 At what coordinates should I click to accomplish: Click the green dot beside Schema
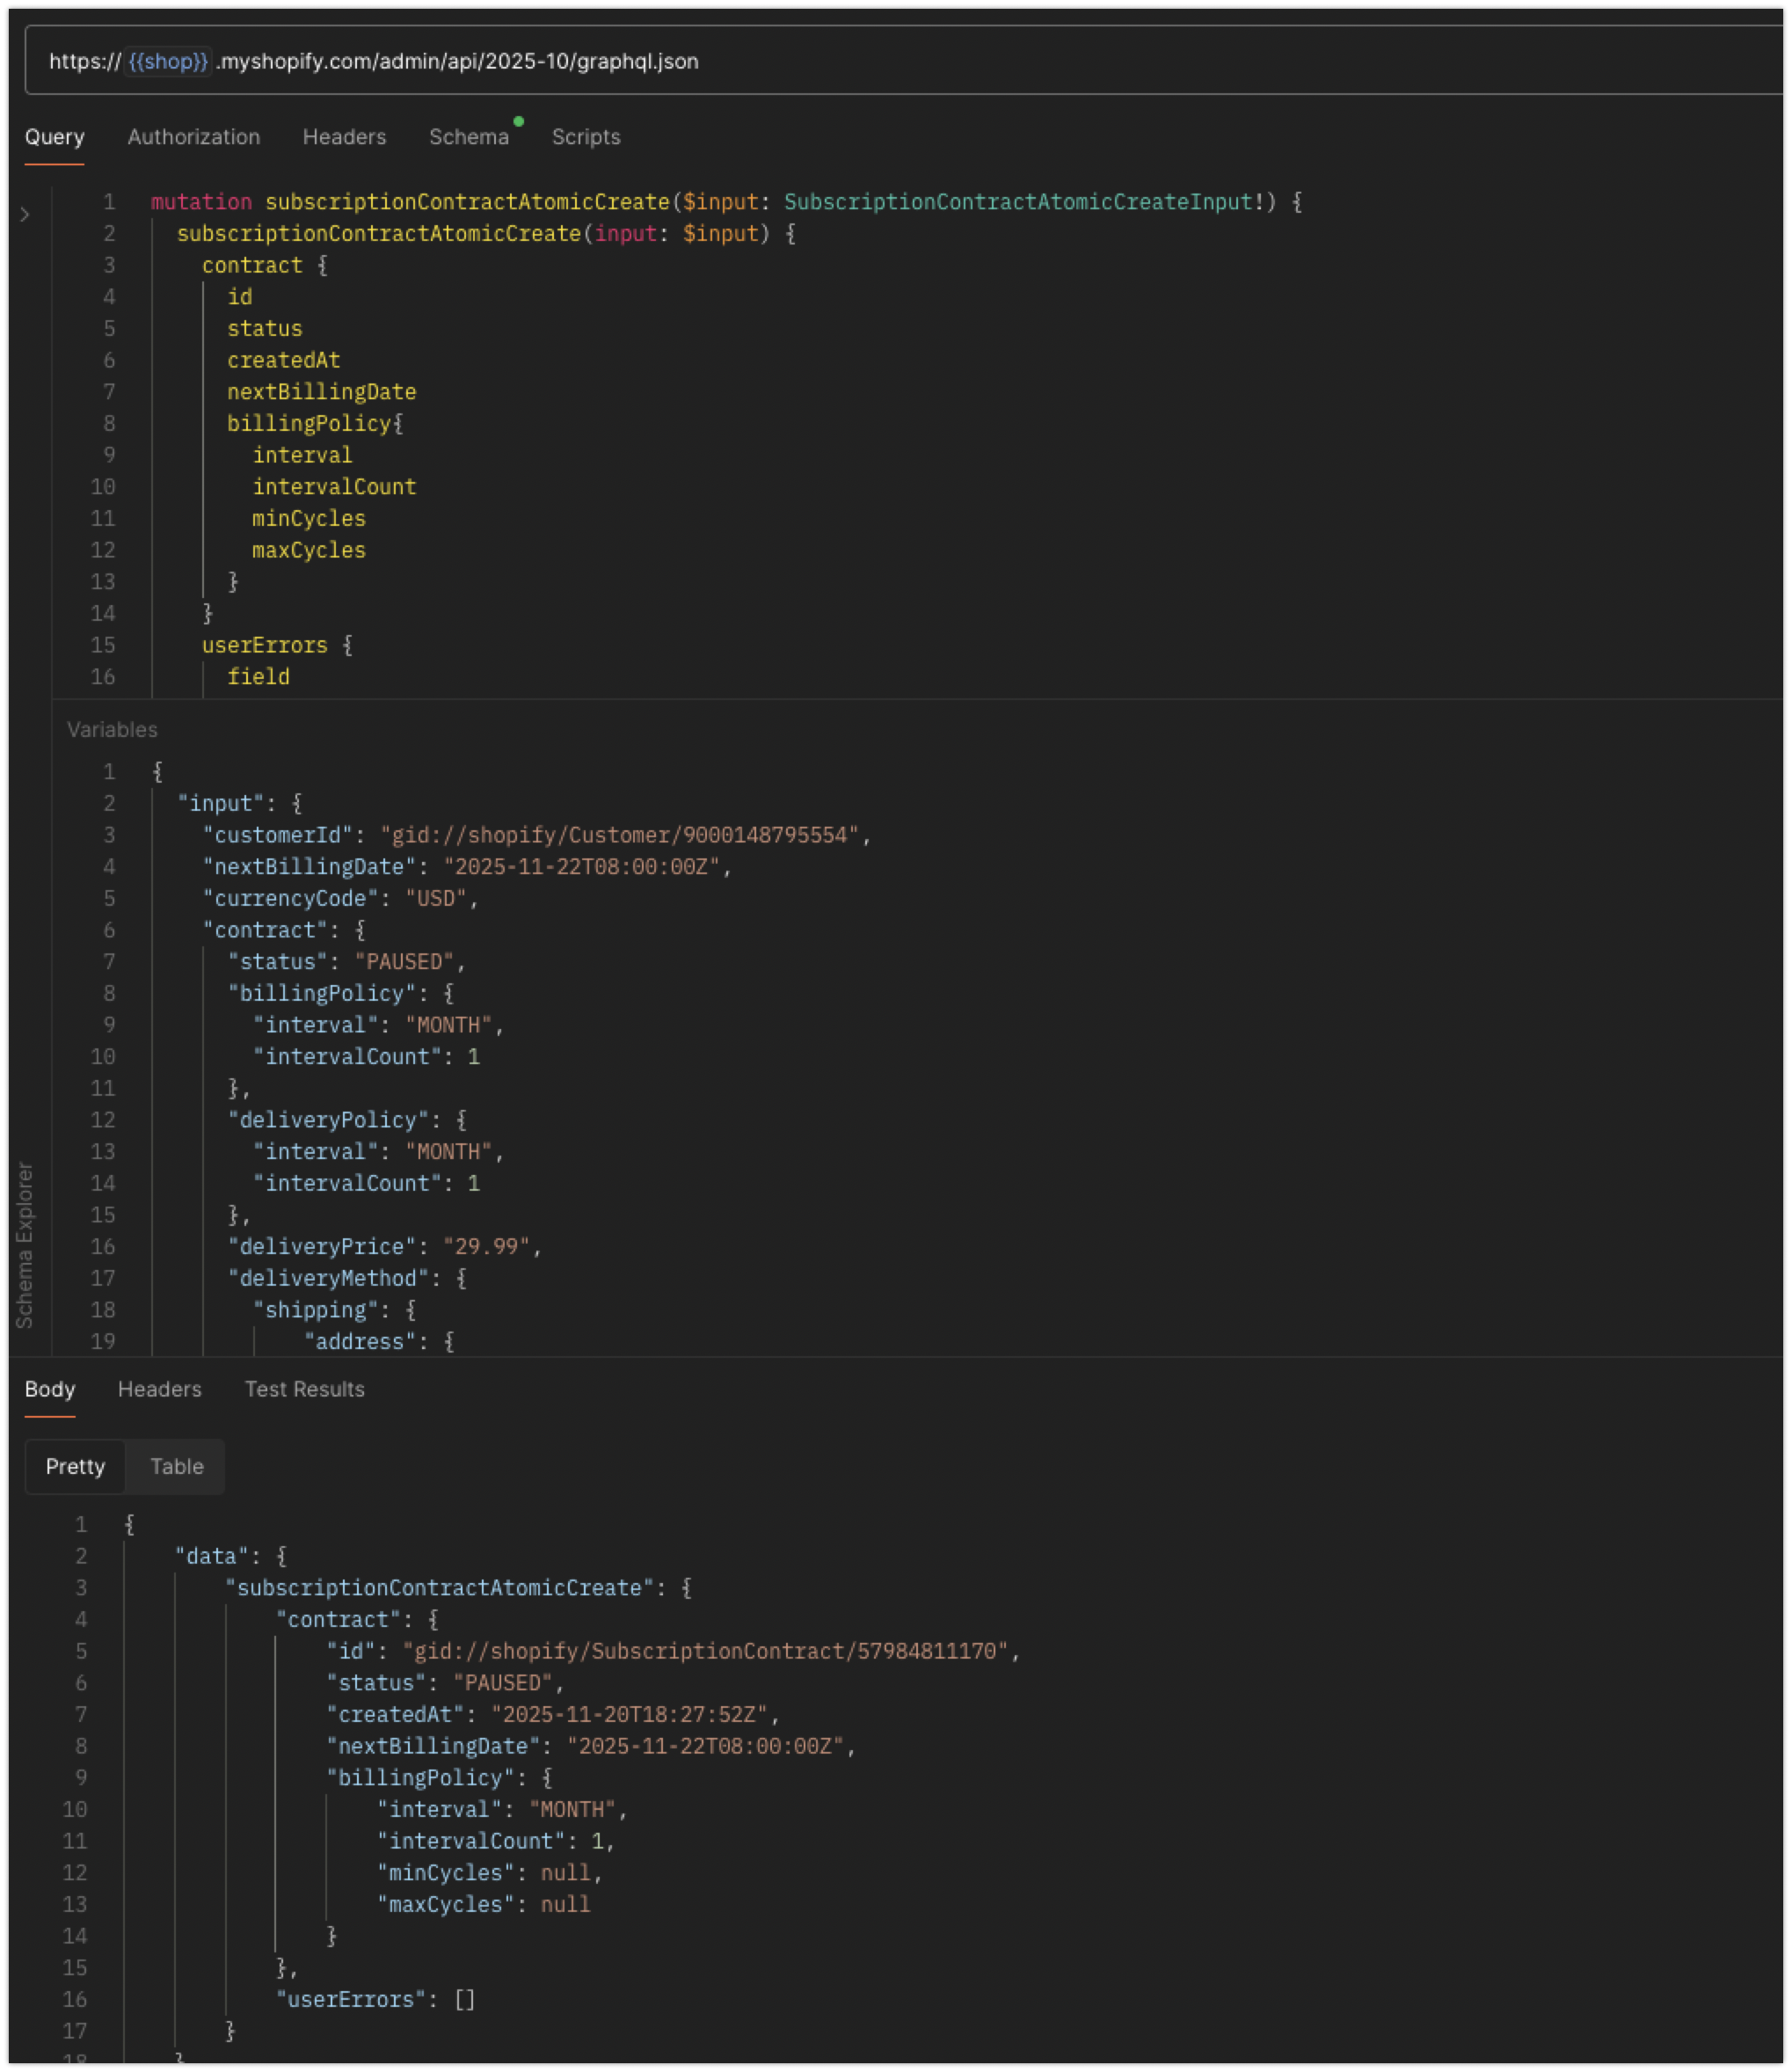[x=518, y=122]
